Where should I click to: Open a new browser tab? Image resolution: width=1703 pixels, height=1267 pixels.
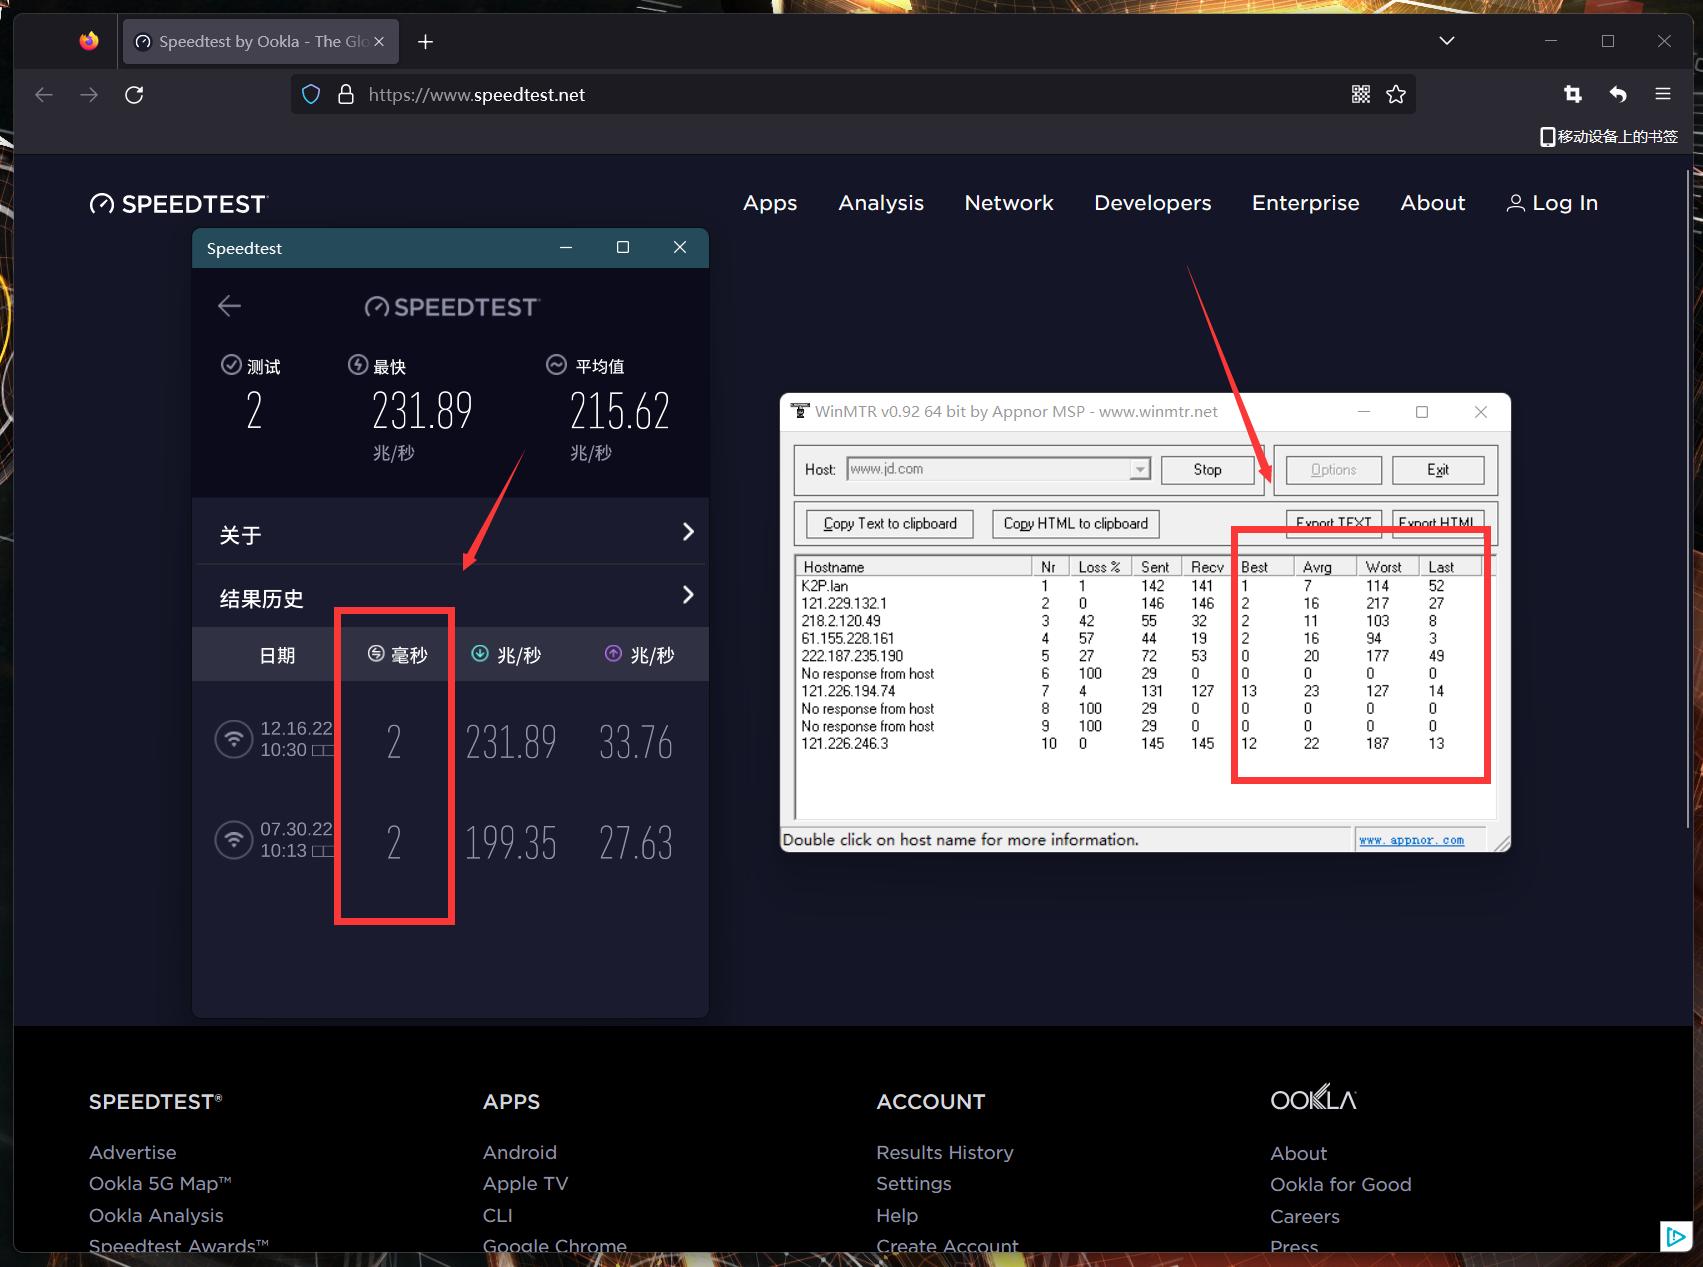(x=426, y=41)
